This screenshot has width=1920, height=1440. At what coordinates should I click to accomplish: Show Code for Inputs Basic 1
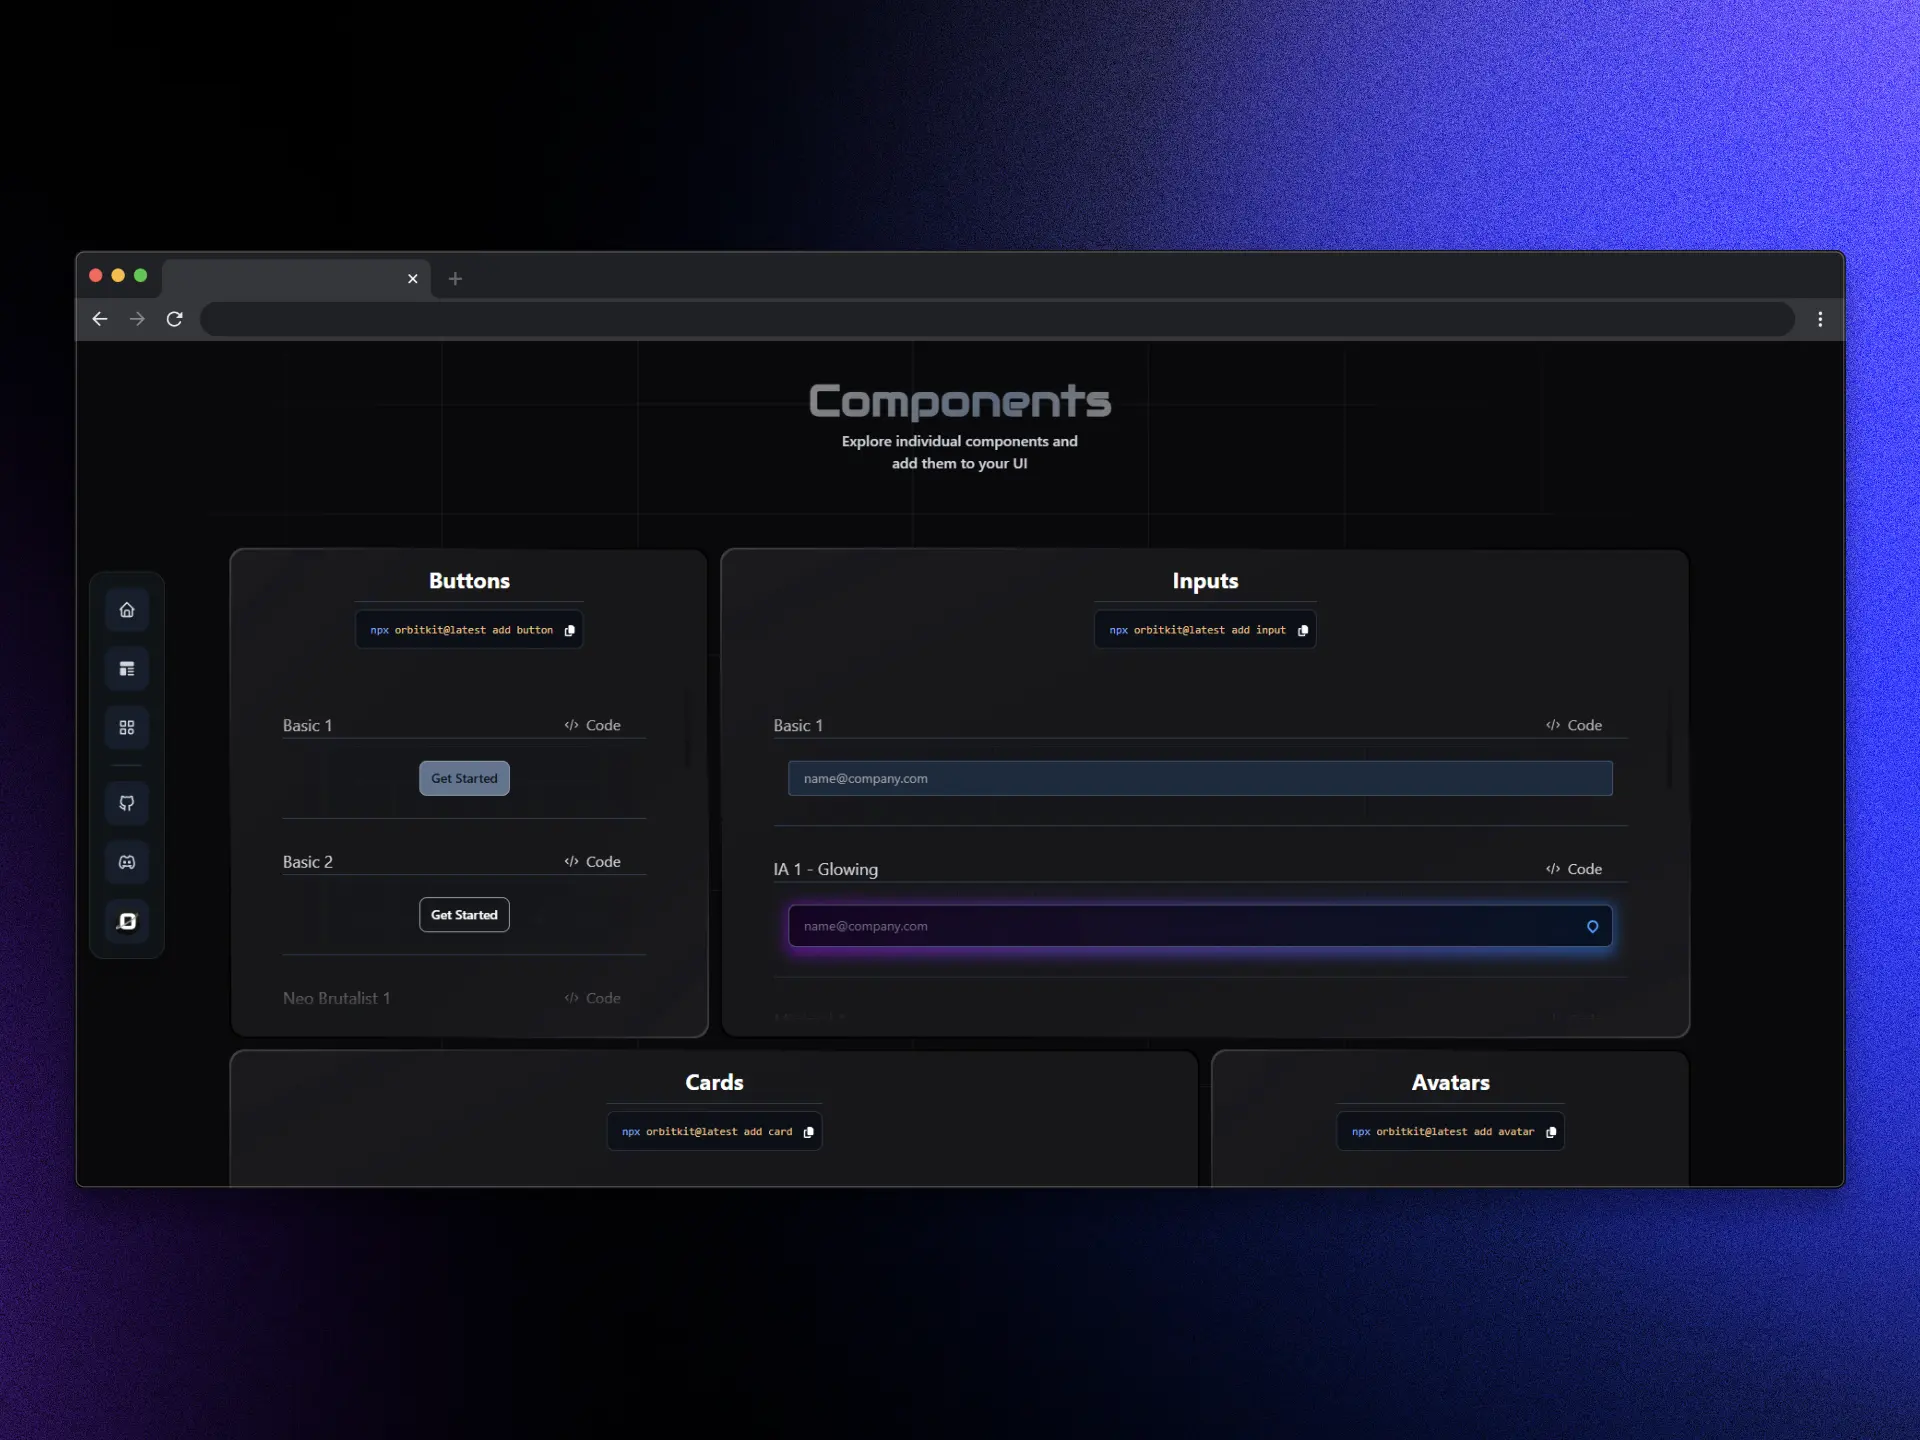1574,725
